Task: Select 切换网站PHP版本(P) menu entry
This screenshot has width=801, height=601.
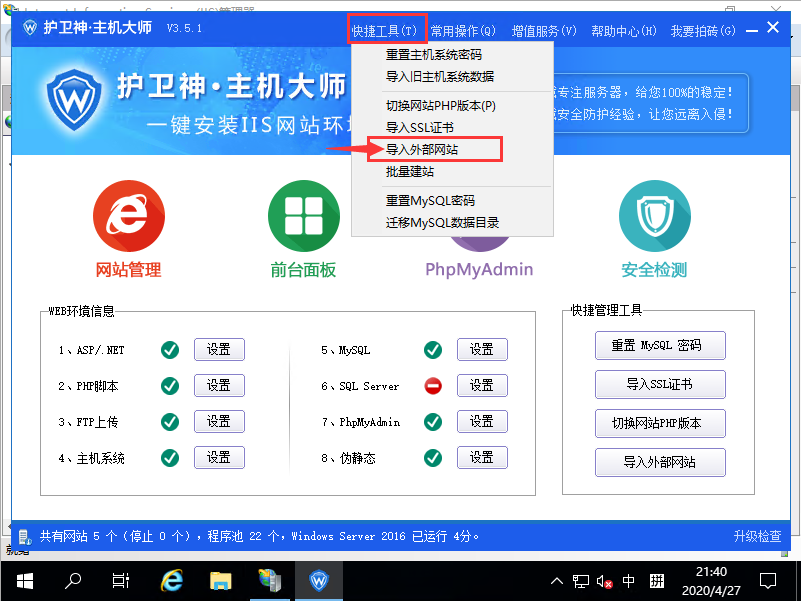Action: [x=440, y=106]
